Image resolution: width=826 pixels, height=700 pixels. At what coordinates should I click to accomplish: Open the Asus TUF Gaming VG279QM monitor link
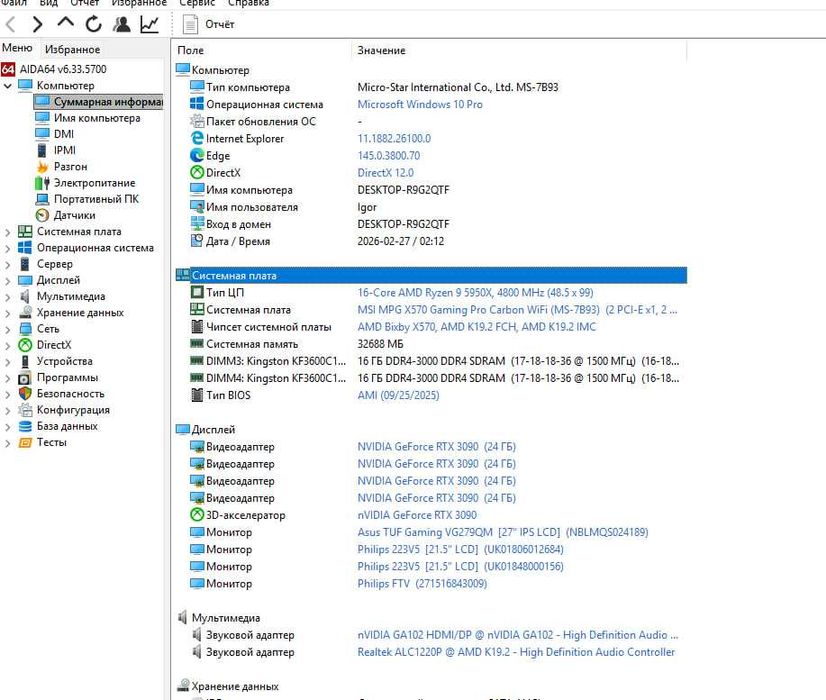(x=503, y=532)
